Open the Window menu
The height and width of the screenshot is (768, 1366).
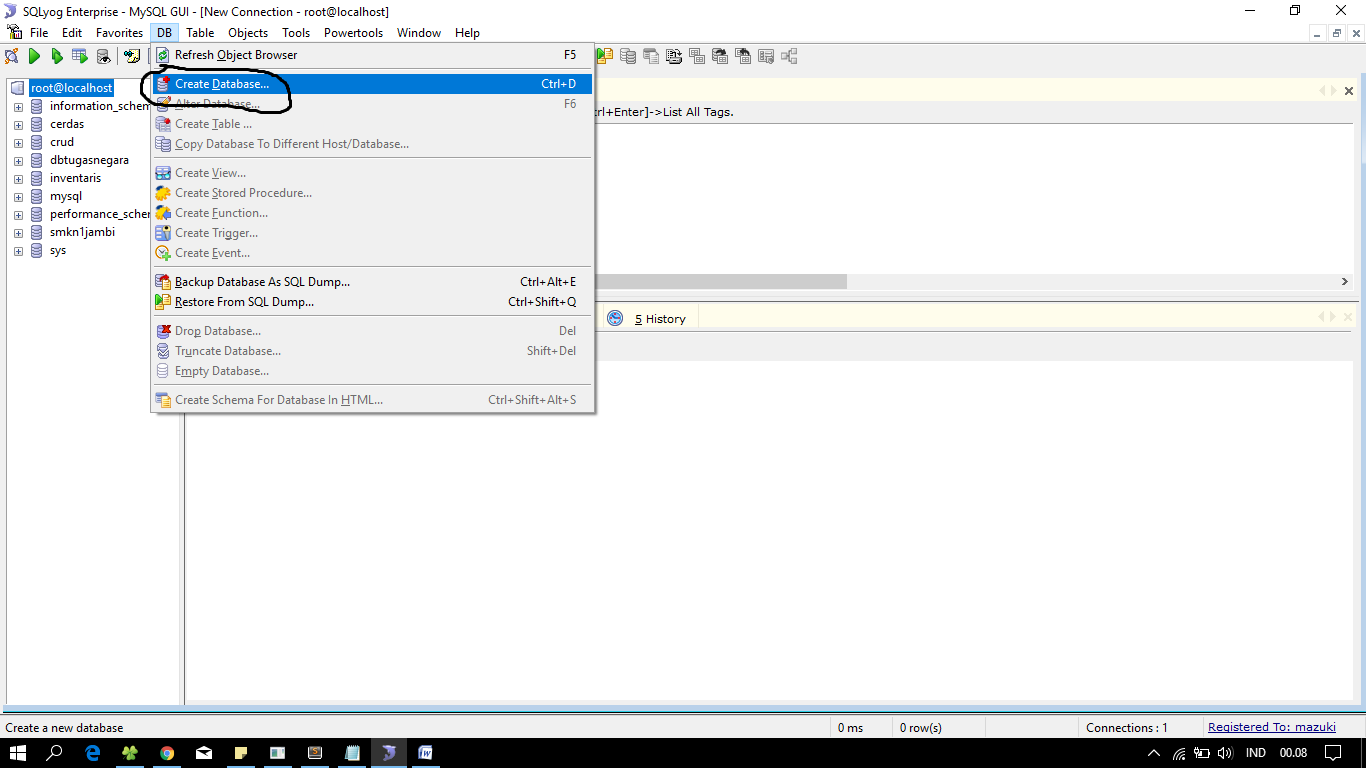pyautogui.click(x=419, y=33)
